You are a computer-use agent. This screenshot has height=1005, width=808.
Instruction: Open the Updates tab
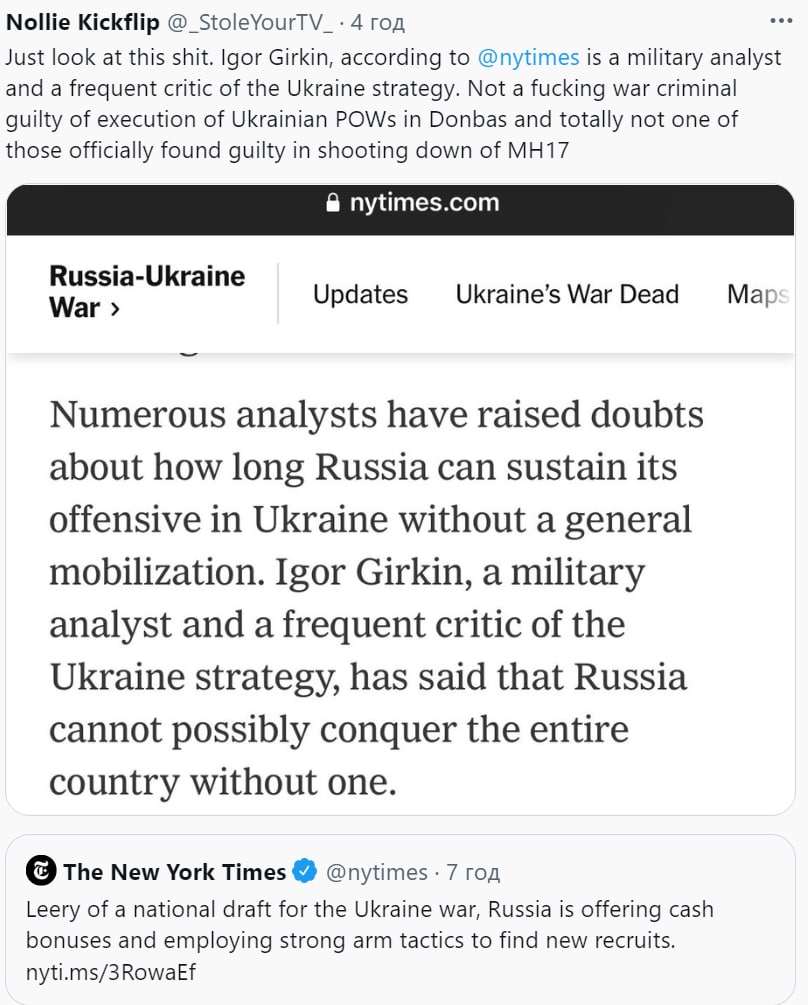[x=360, y=294]
